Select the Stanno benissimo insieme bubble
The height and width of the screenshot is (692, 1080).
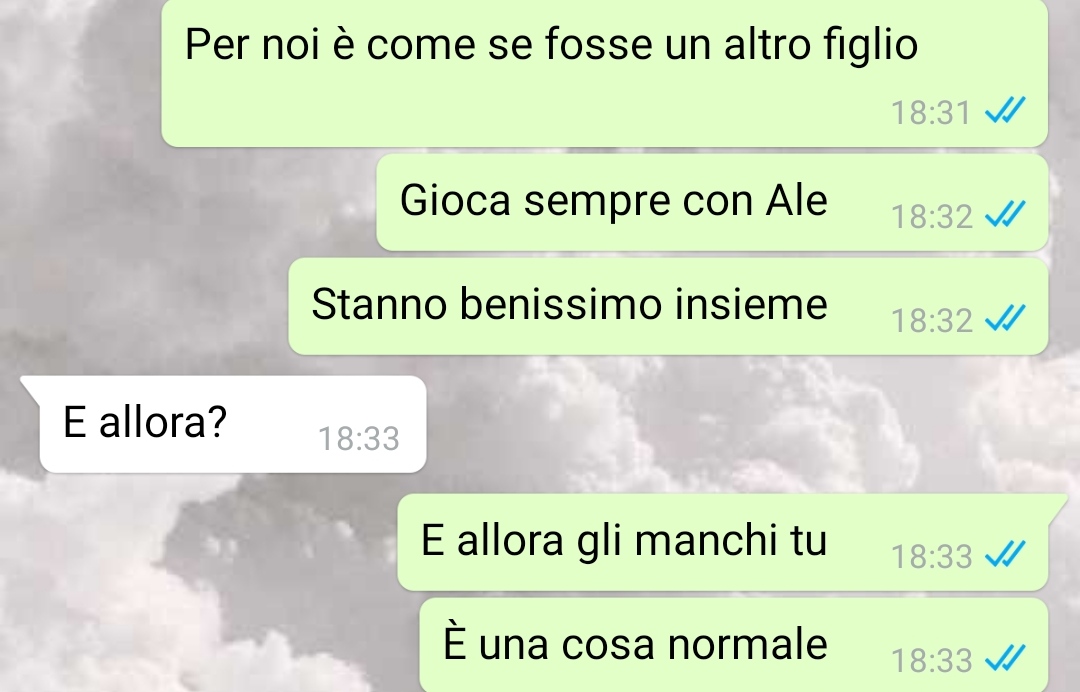coord(668,306)
